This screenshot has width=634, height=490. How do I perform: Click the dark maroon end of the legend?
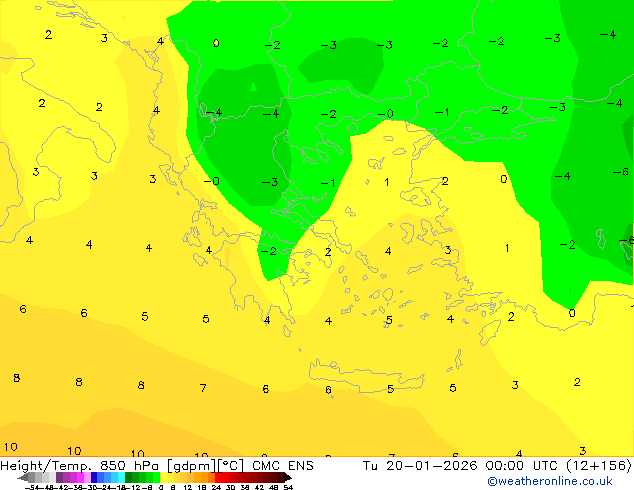(x=284, y=477)
